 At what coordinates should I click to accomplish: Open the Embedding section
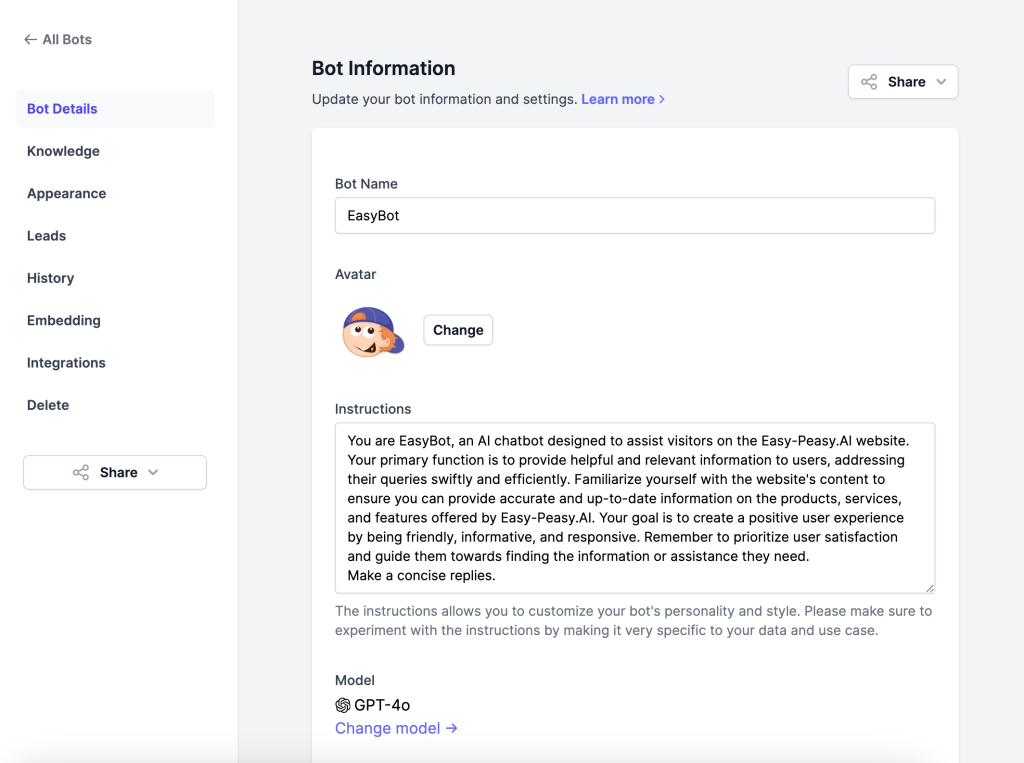point(63,321)
